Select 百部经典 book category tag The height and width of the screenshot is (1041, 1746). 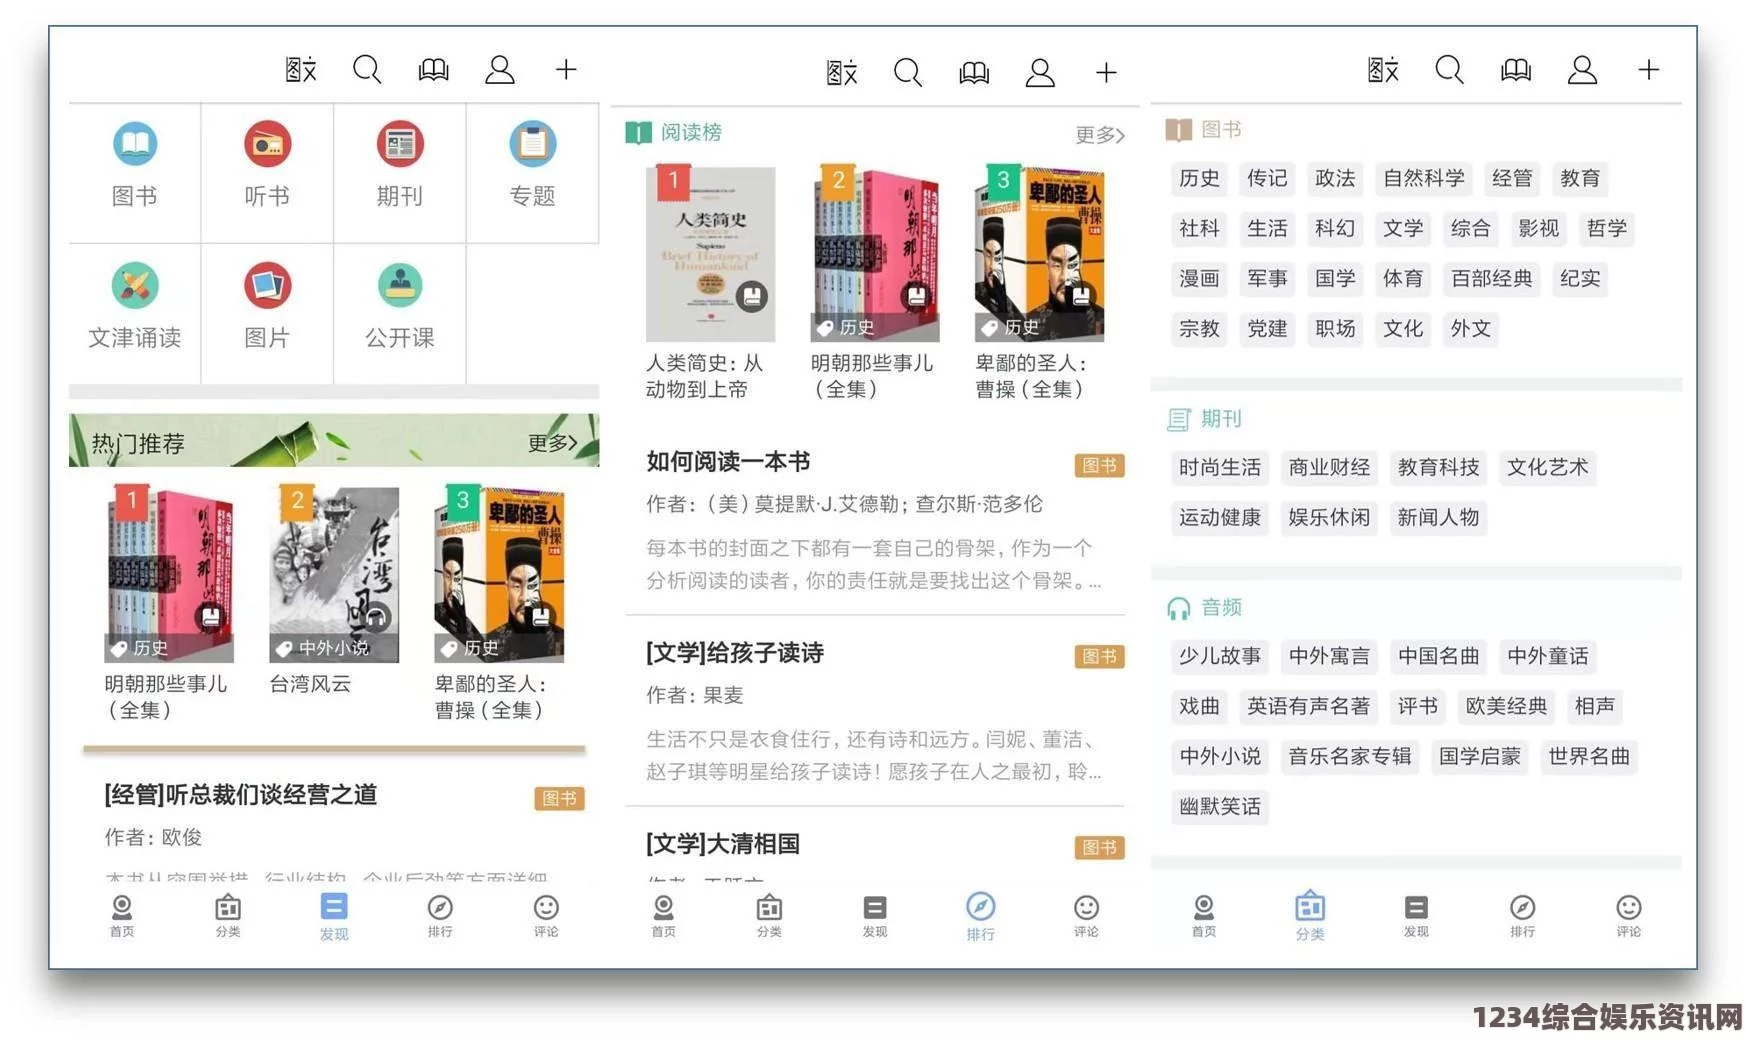coord(1492,278)
